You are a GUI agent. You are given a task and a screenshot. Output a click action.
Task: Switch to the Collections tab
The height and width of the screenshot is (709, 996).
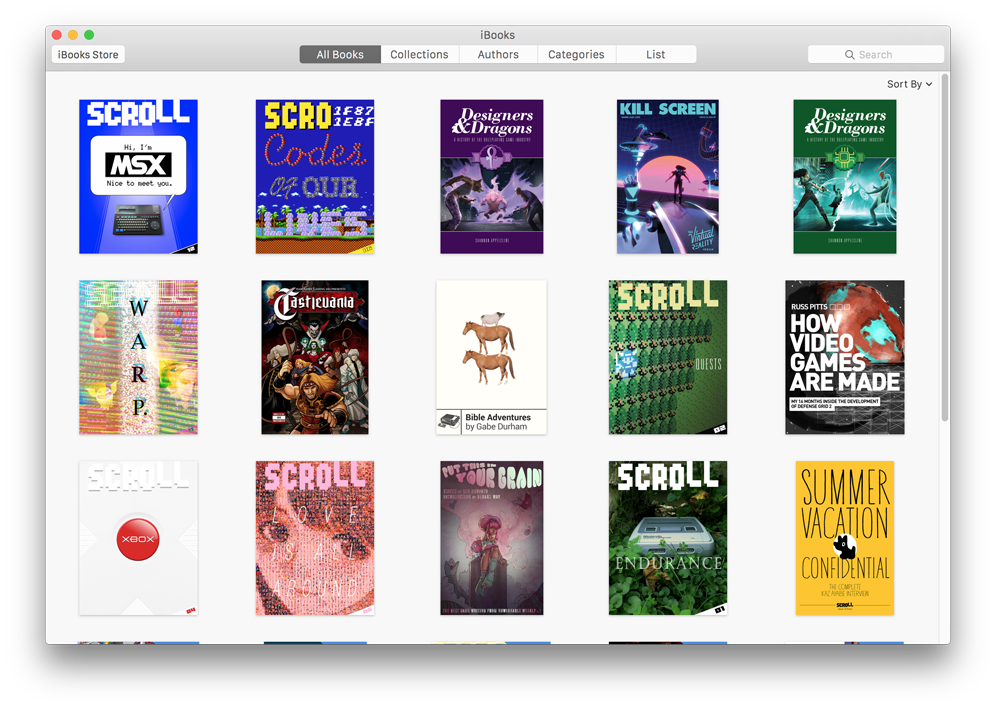(x=419, y=55)
